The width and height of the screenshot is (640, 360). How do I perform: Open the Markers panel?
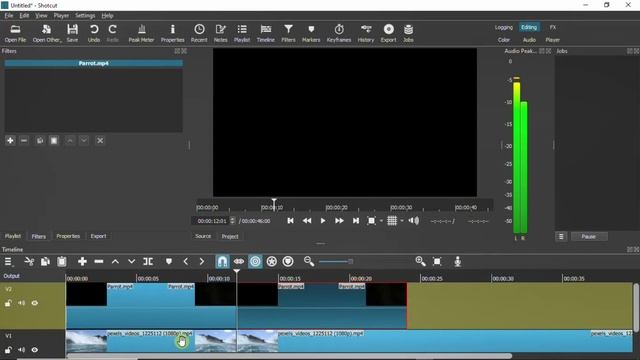tap(311, 33)
